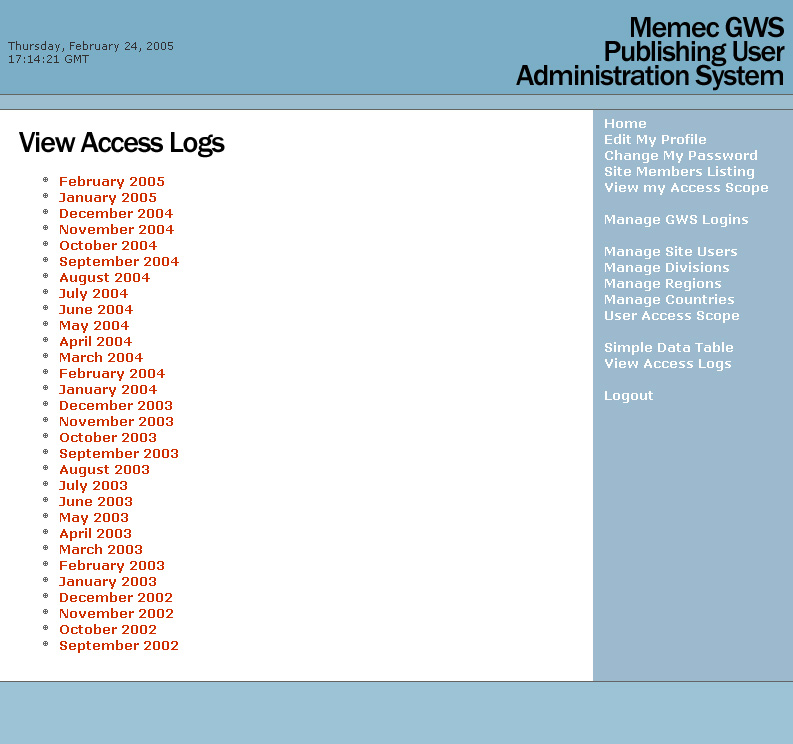Click the View Access Logs page heading
This screenshot has height=744, width=793.
point(121,143)
